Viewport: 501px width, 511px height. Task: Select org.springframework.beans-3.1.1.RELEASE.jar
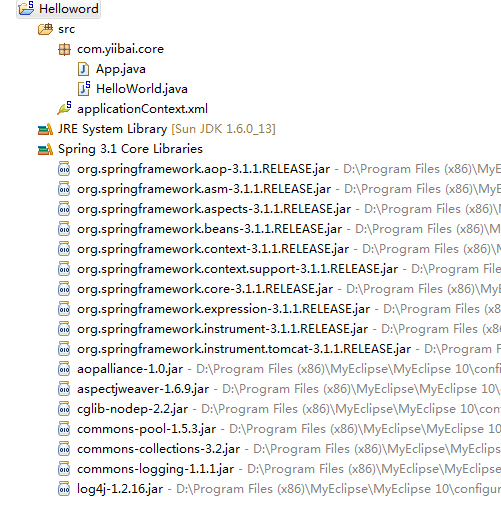pos(209,229)
